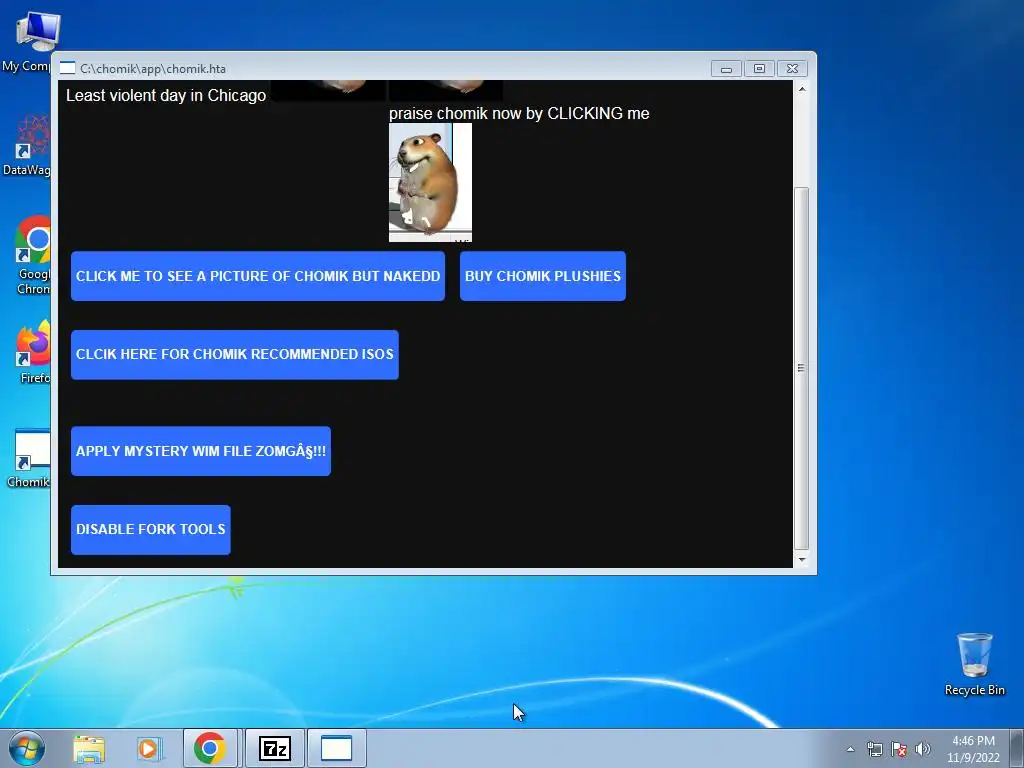Maximize the chomik.hta window
This screenshot has height=768, width=1024.
[x=759, y=69]
